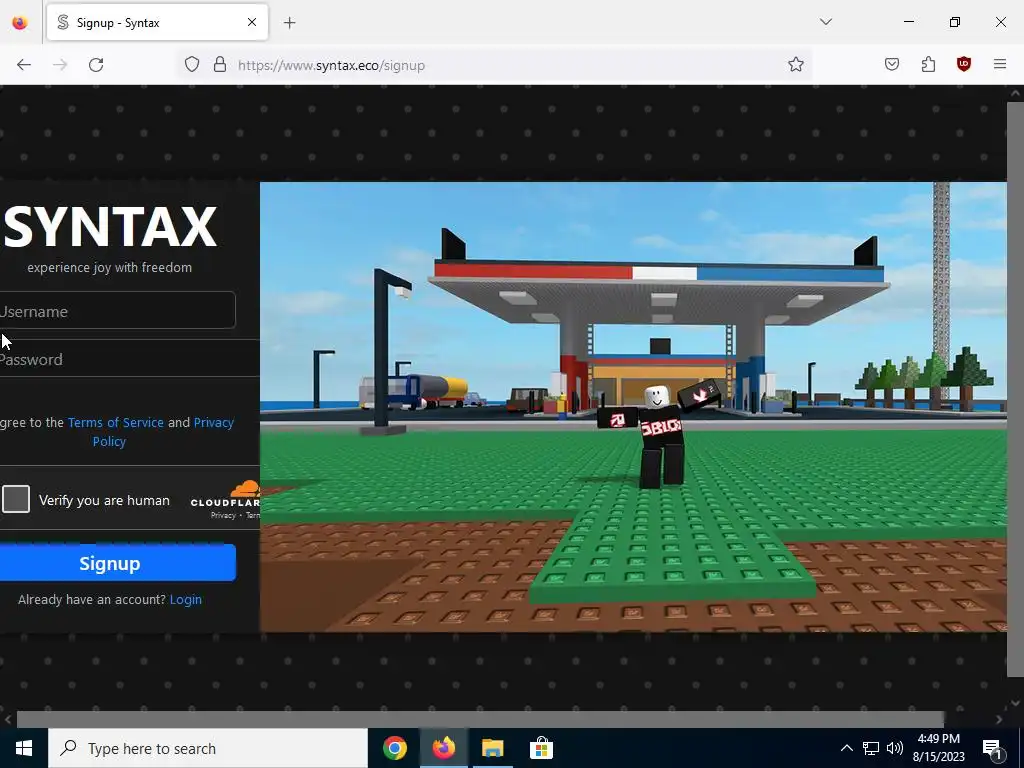Open Microsoft Store from the taskbar
This screenshot has width=1024, height=768.
tap(541, 748)
